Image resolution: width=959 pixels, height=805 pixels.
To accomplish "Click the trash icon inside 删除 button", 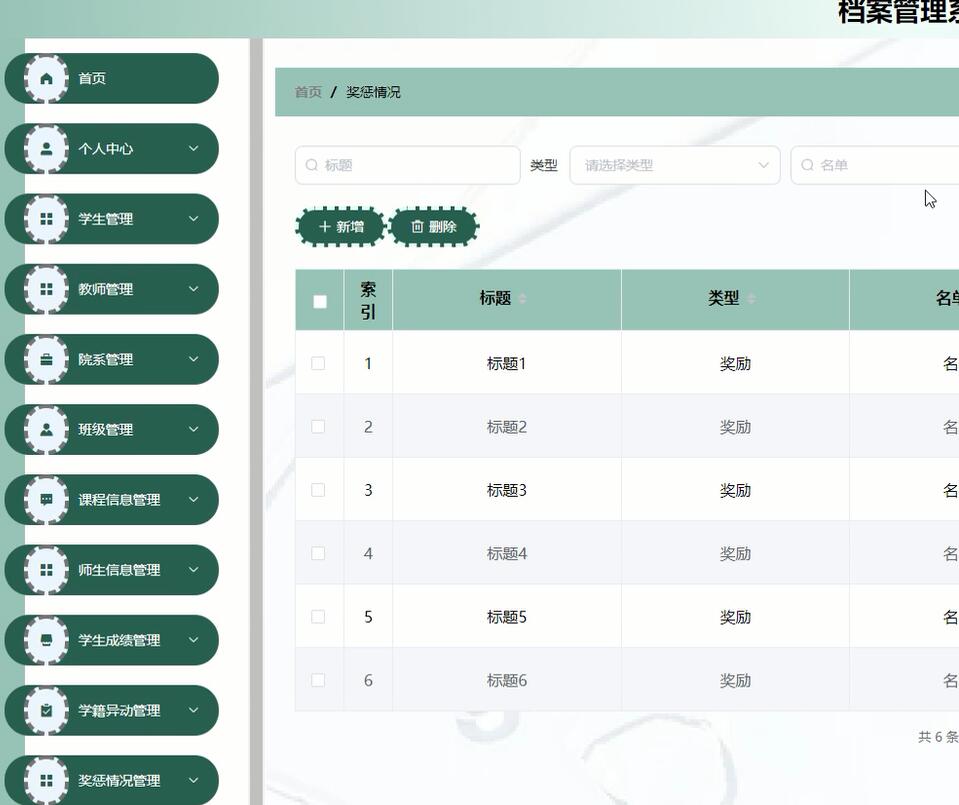I will 418,226.
